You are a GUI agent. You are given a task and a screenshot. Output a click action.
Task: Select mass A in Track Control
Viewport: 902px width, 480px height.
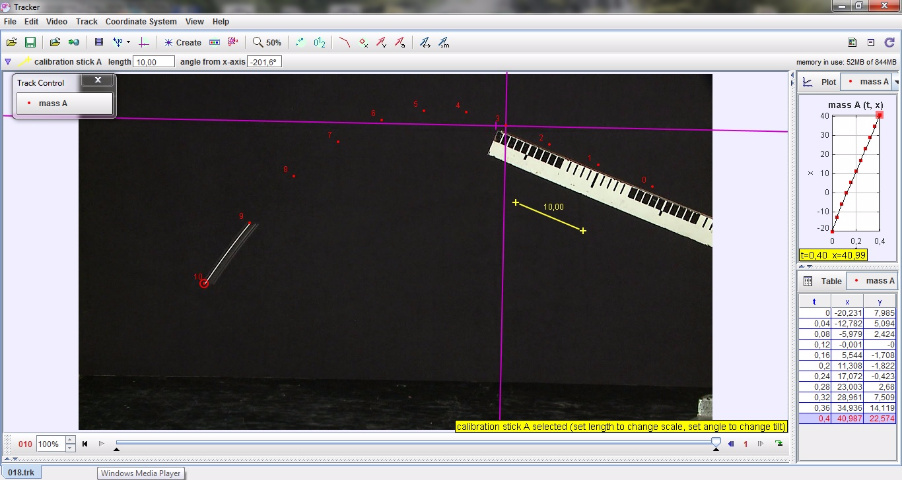[64, 103]
